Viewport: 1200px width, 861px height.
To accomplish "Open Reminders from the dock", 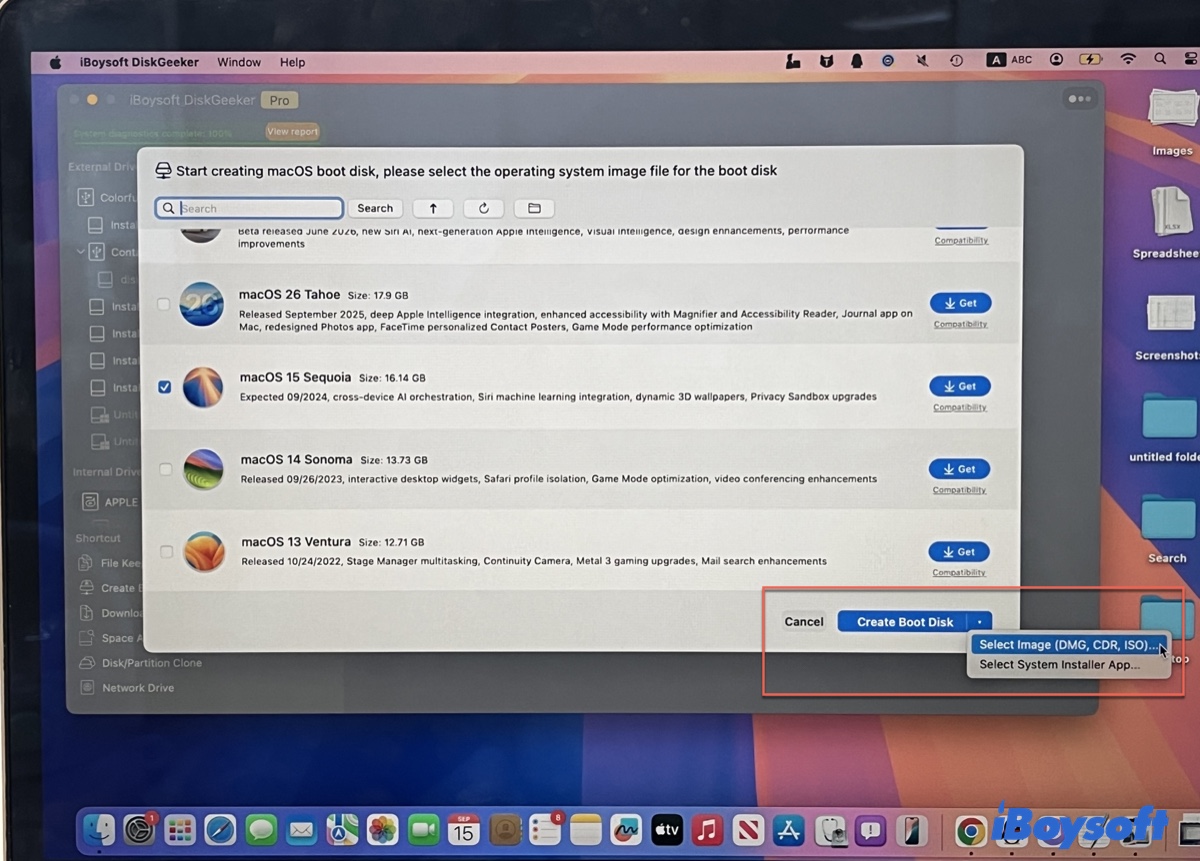I will point(546,829).
